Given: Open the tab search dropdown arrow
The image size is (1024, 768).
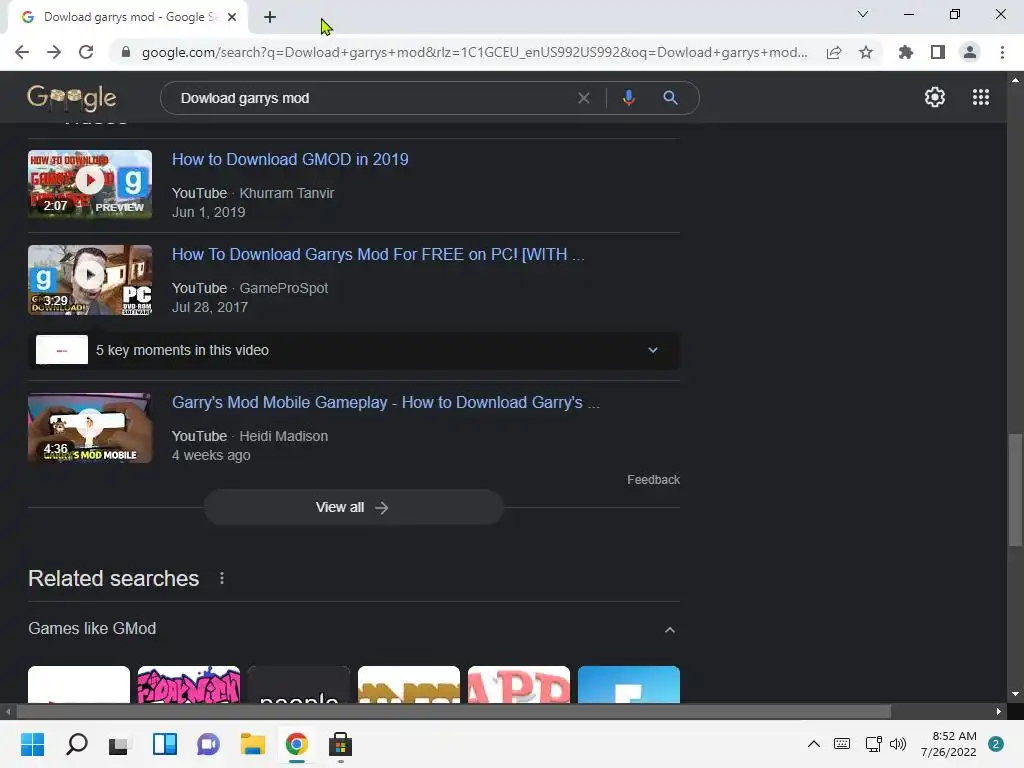Looking at the screenshot, I should [x=863, y=14].
